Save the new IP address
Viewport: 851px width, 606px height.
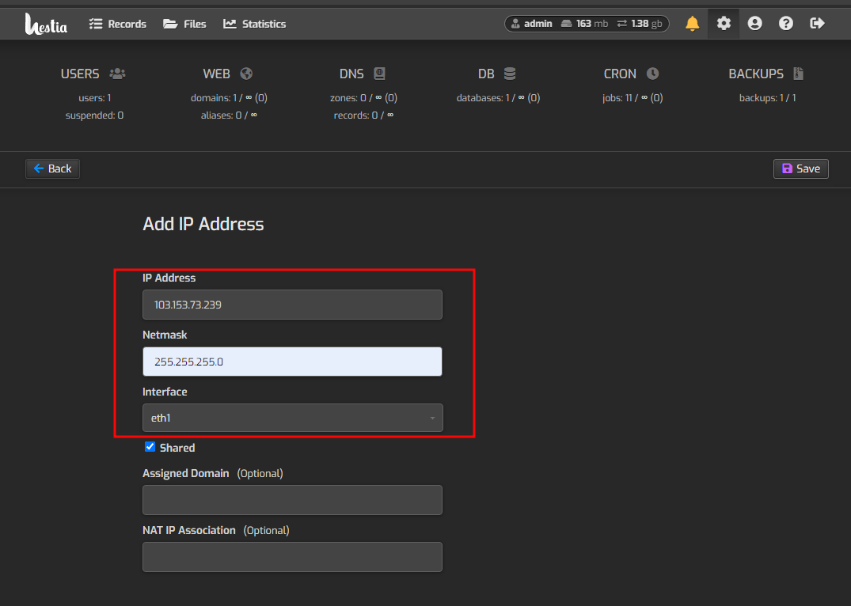[801, 169]
